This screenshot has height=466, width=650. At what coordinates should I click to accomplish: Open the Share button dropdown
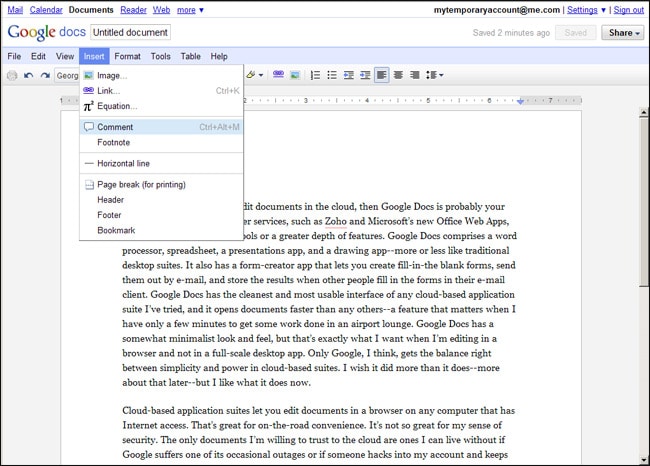point(623,33)
